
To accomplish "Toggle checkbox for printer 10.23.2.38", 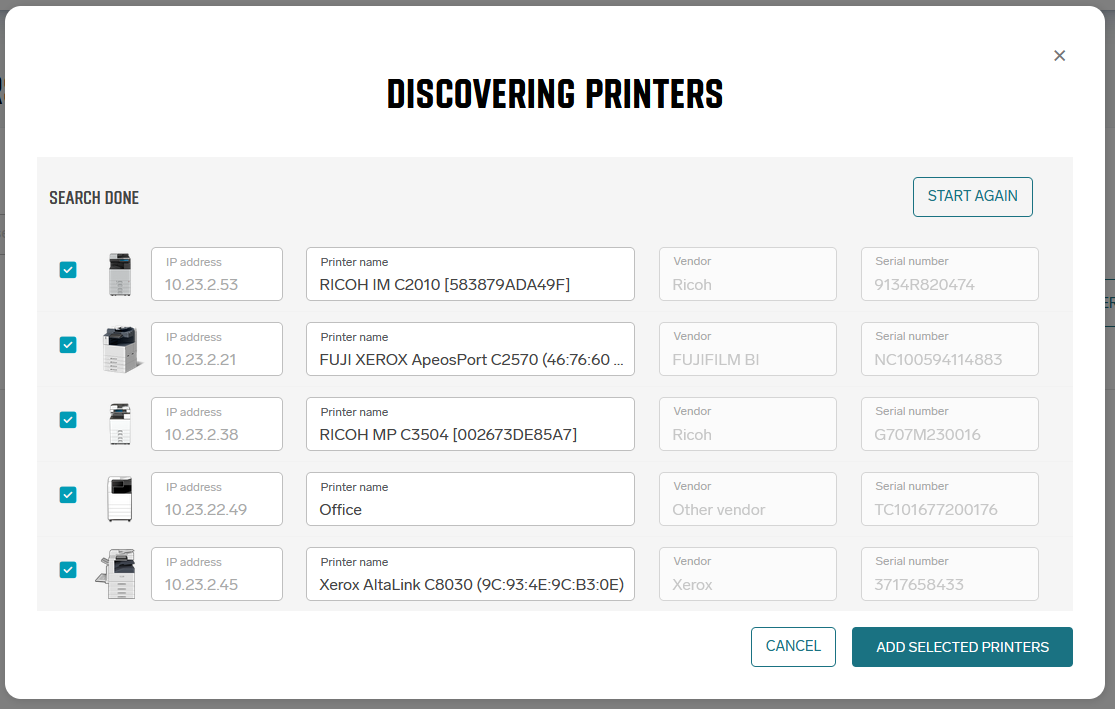I will [x=68, y=420].
